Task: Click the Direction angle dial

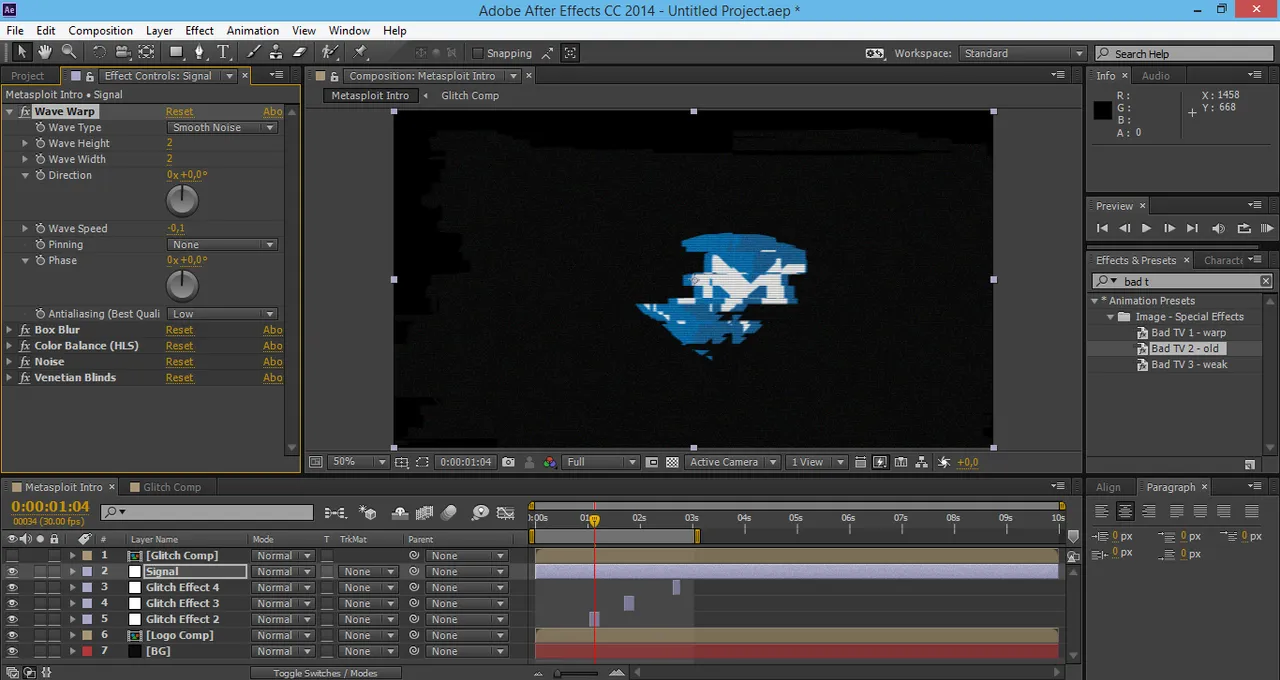Action: click(182, 200)
